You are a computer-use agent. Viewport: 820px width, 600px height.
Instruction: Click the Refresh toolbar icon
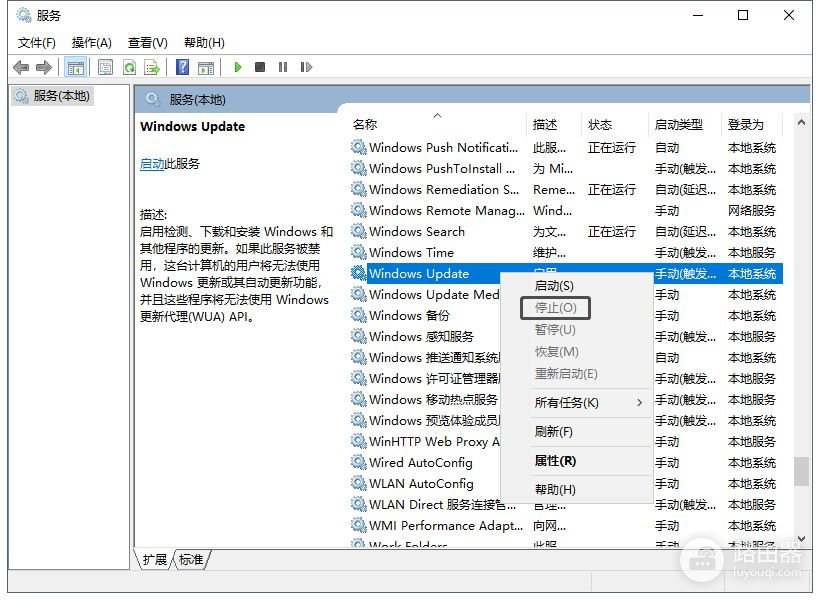(x=129, y=67)
